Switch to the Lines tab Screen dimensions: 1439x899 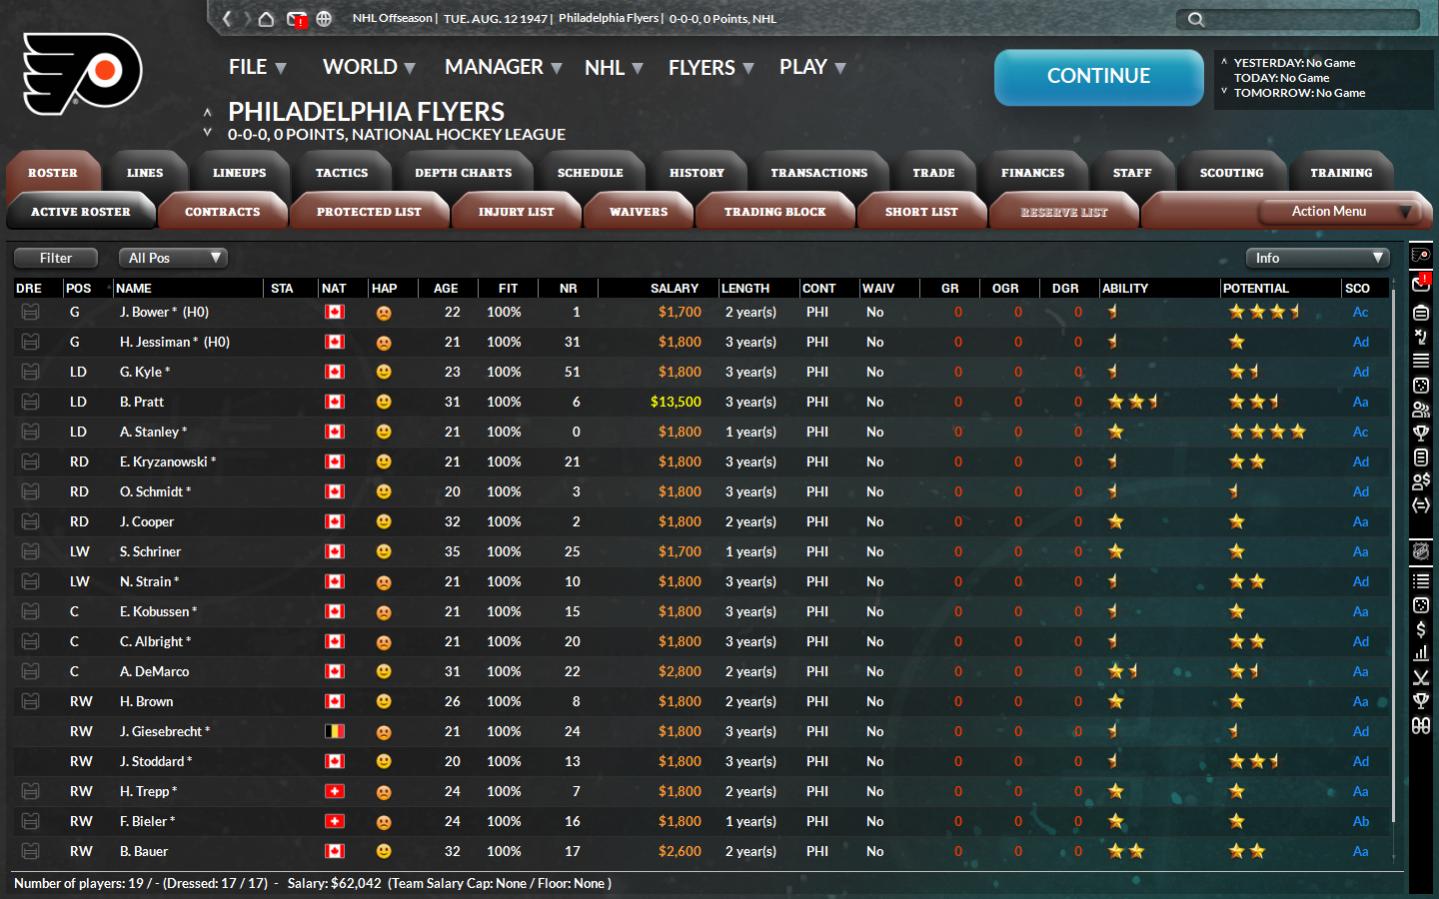tap(145, 173)
